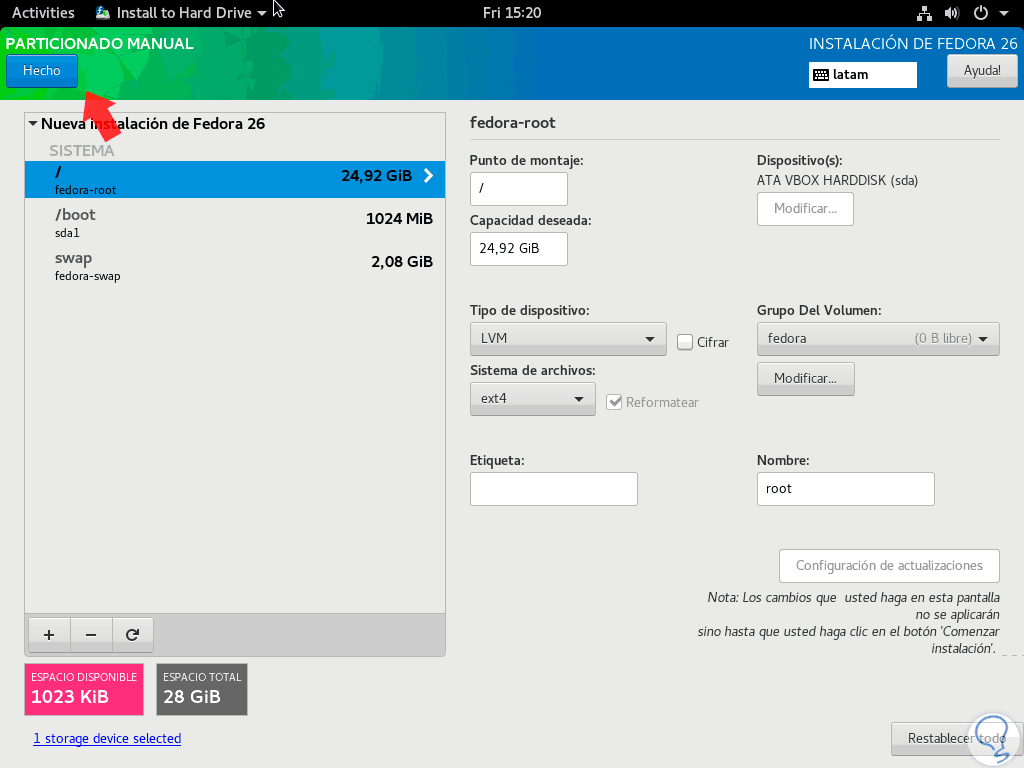Click the 24,92 GiB size value

pyautogui.click(x=376, y=176)
